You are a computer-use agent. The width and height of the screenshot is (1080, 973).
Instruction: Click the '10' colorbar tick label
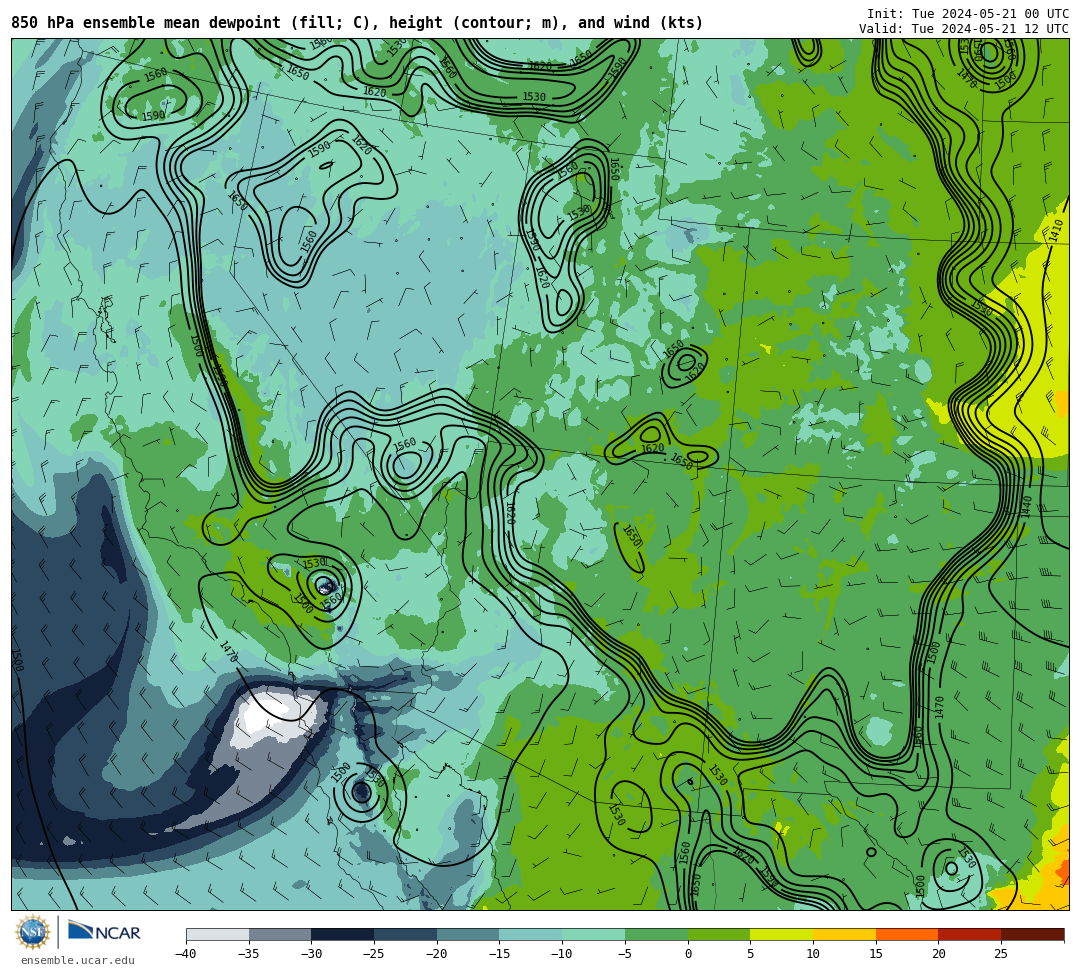click(813, 954)
